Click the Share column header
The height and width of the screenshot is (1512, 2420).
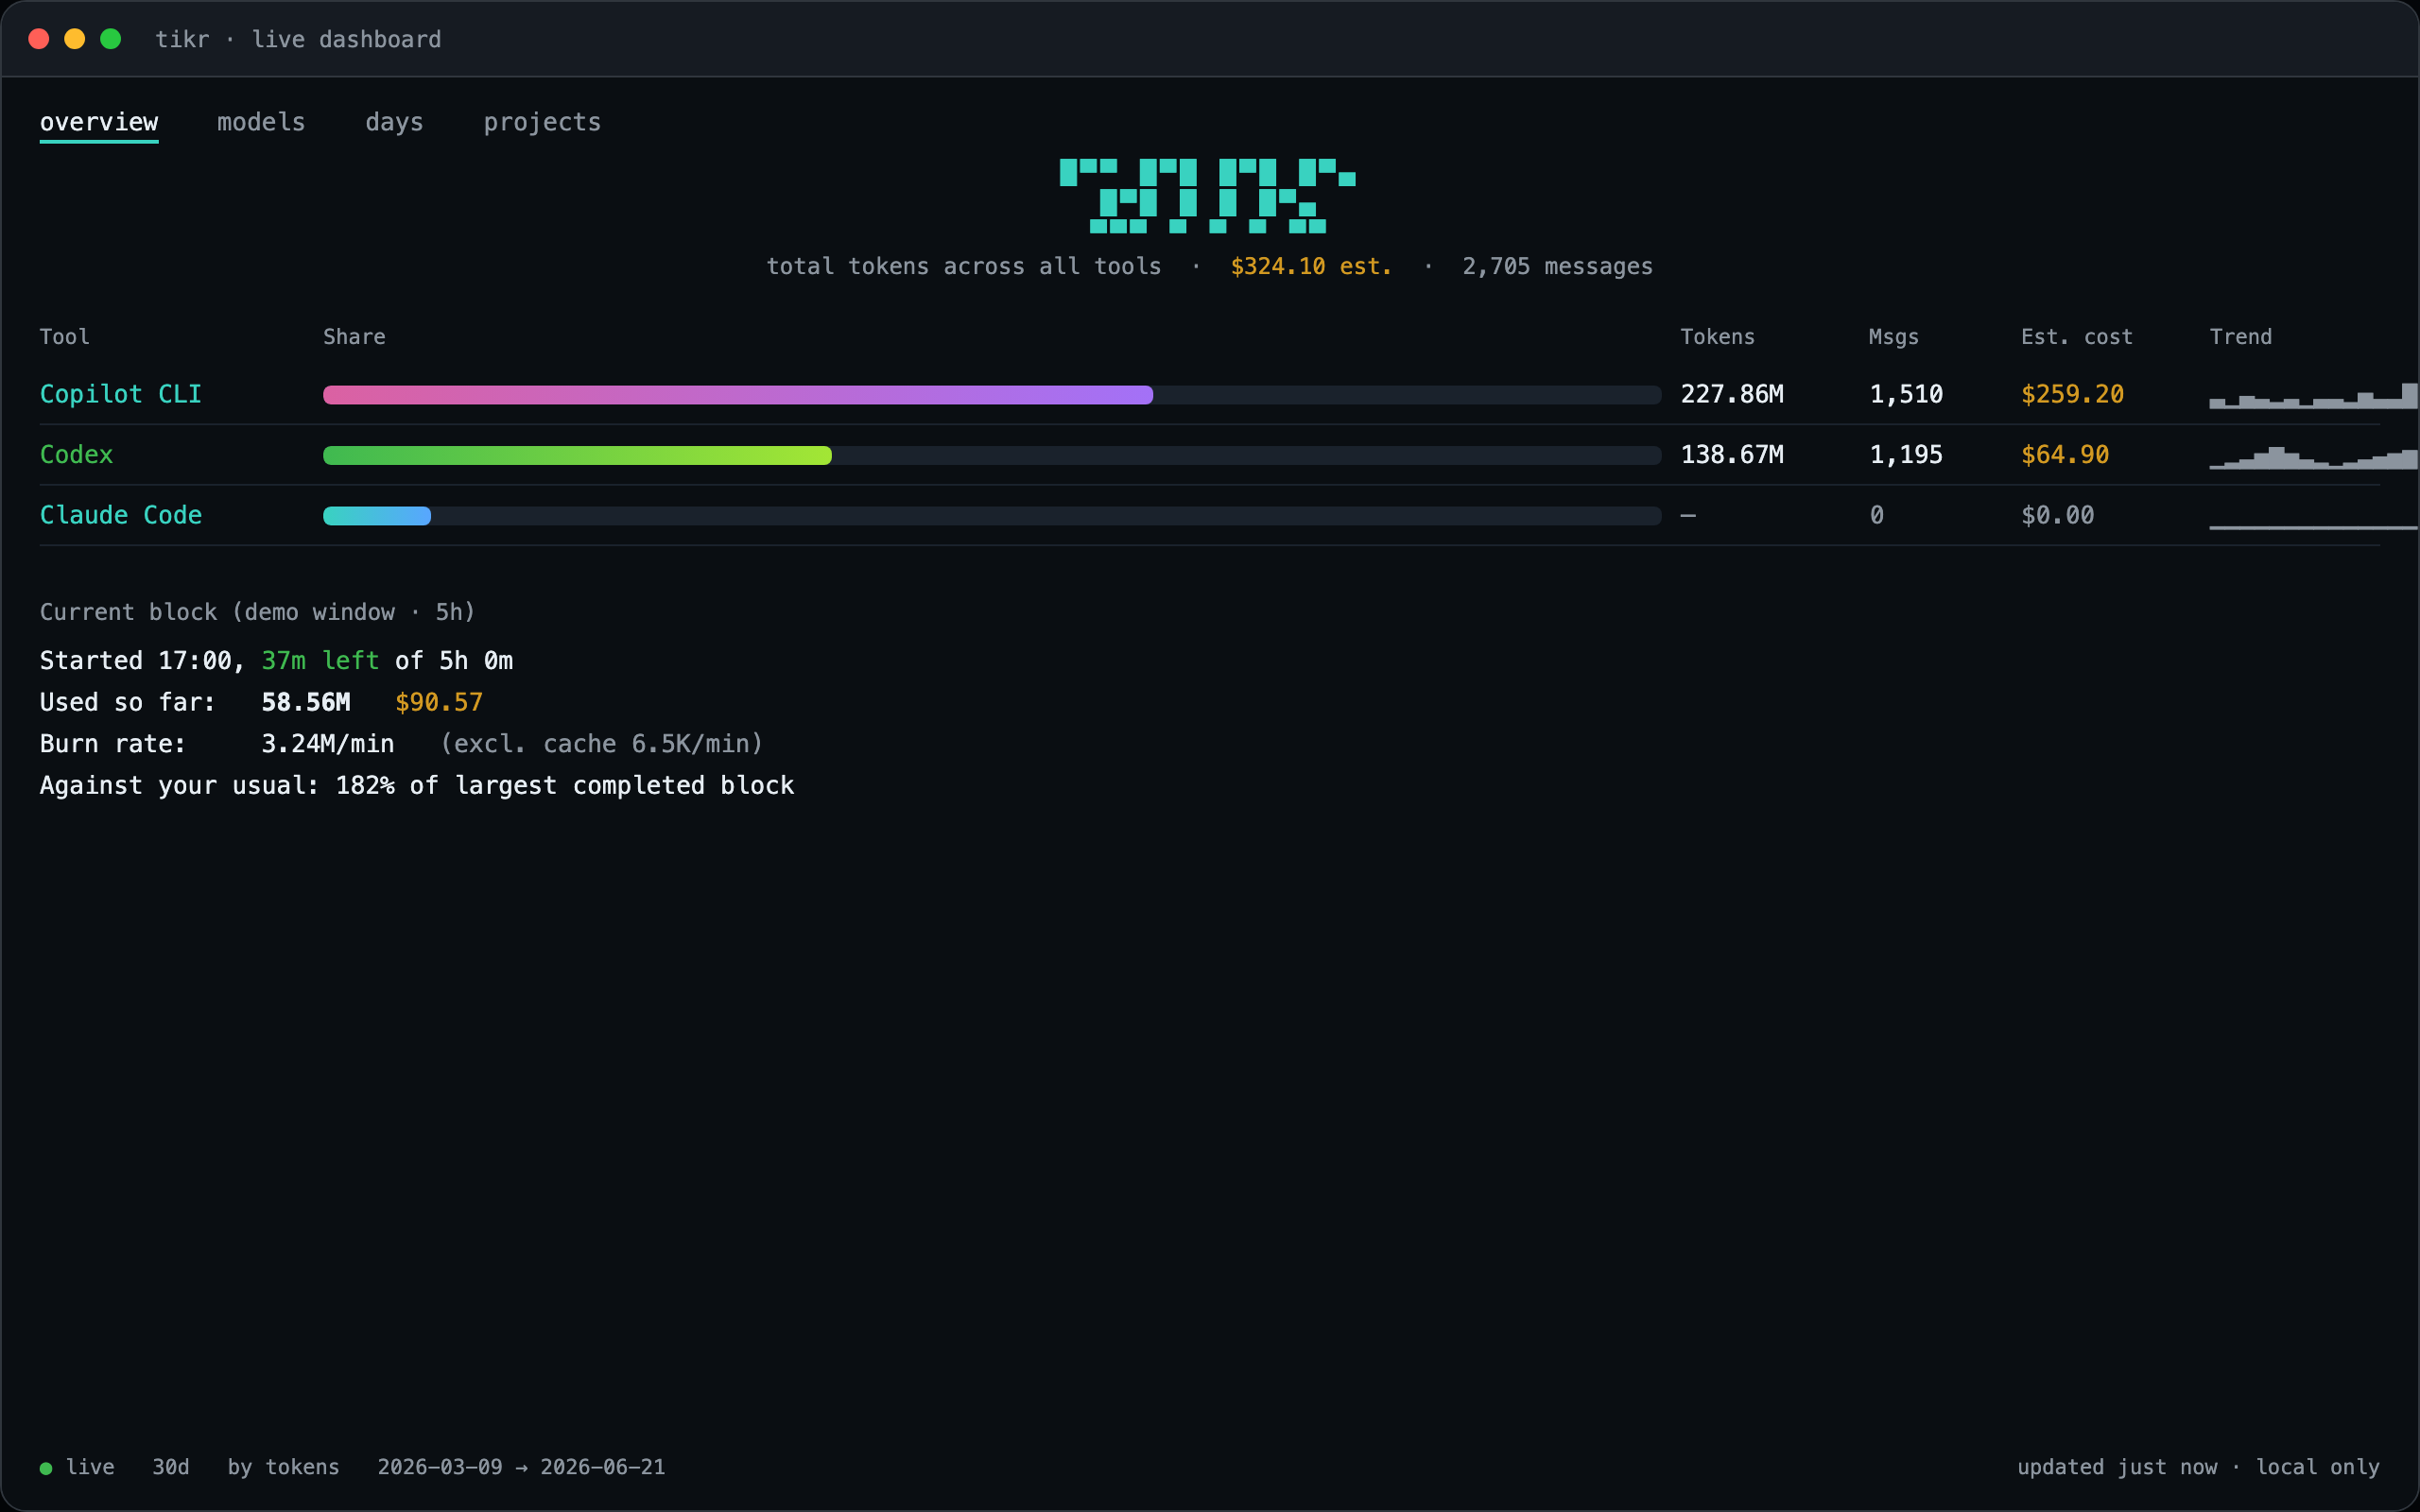click(x=354, y=337)
